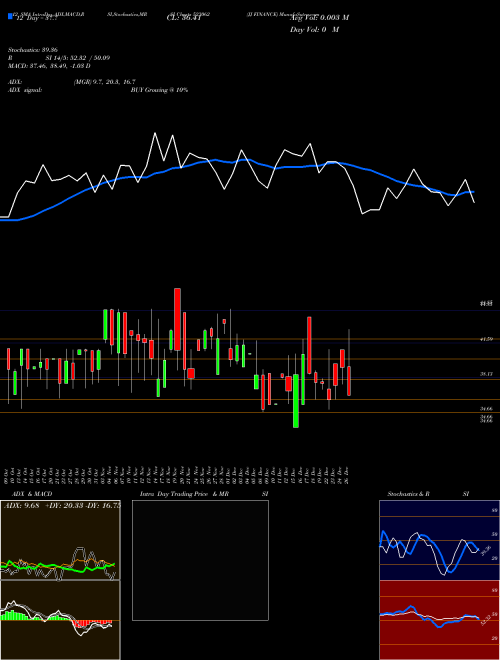Click the BUY Growing @ 10% signal text
500x660 pixels.
(x=159, y=90)
